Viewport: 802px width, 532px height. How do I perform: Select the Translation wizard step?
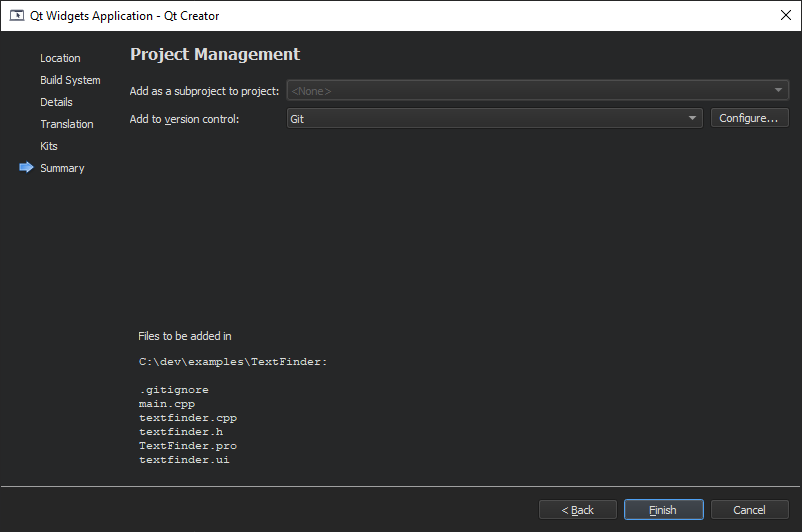[x=66, y=124]
